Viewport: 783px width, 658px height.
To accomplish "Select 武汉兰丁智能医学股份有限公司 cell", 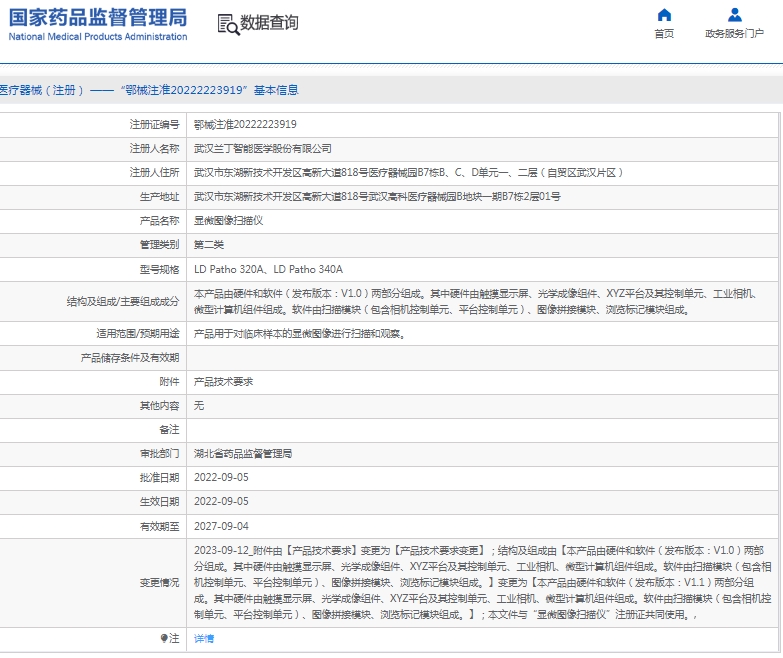I will click(x=263, y=148).
